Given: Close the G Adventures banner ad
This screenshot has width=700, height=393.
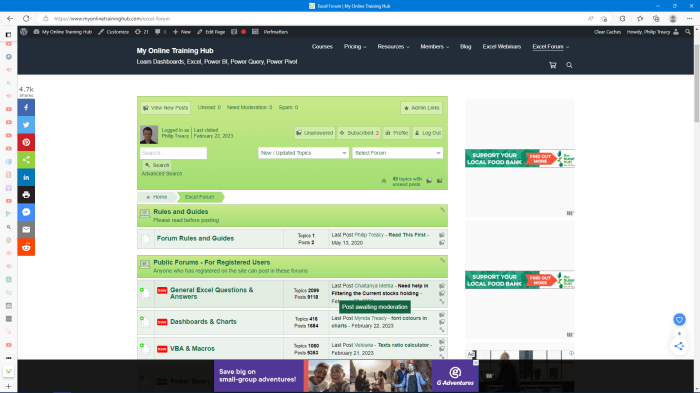Looking at the screenshot, I should tap(475, 363).
